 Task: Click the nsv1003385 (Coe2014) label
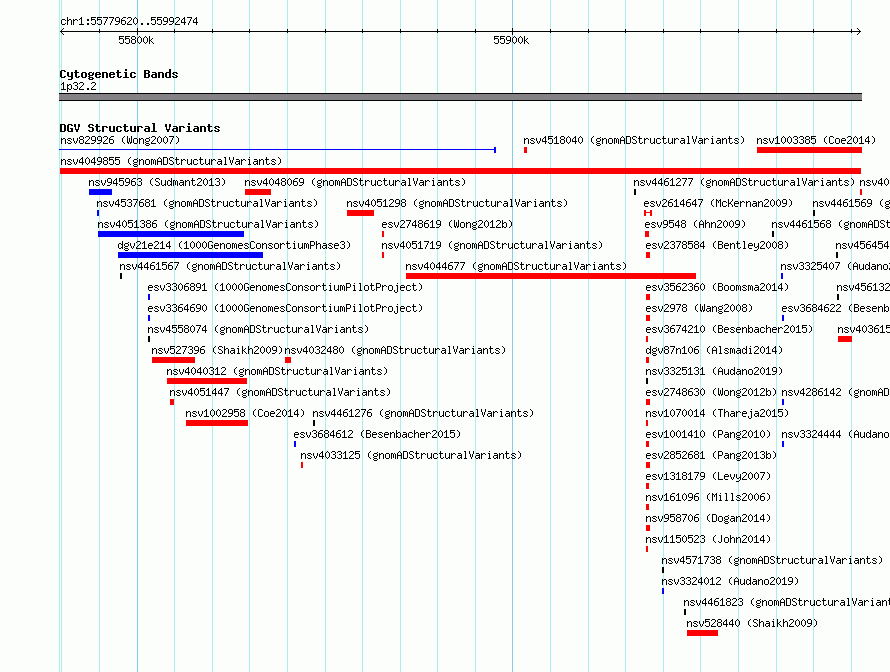816,140
